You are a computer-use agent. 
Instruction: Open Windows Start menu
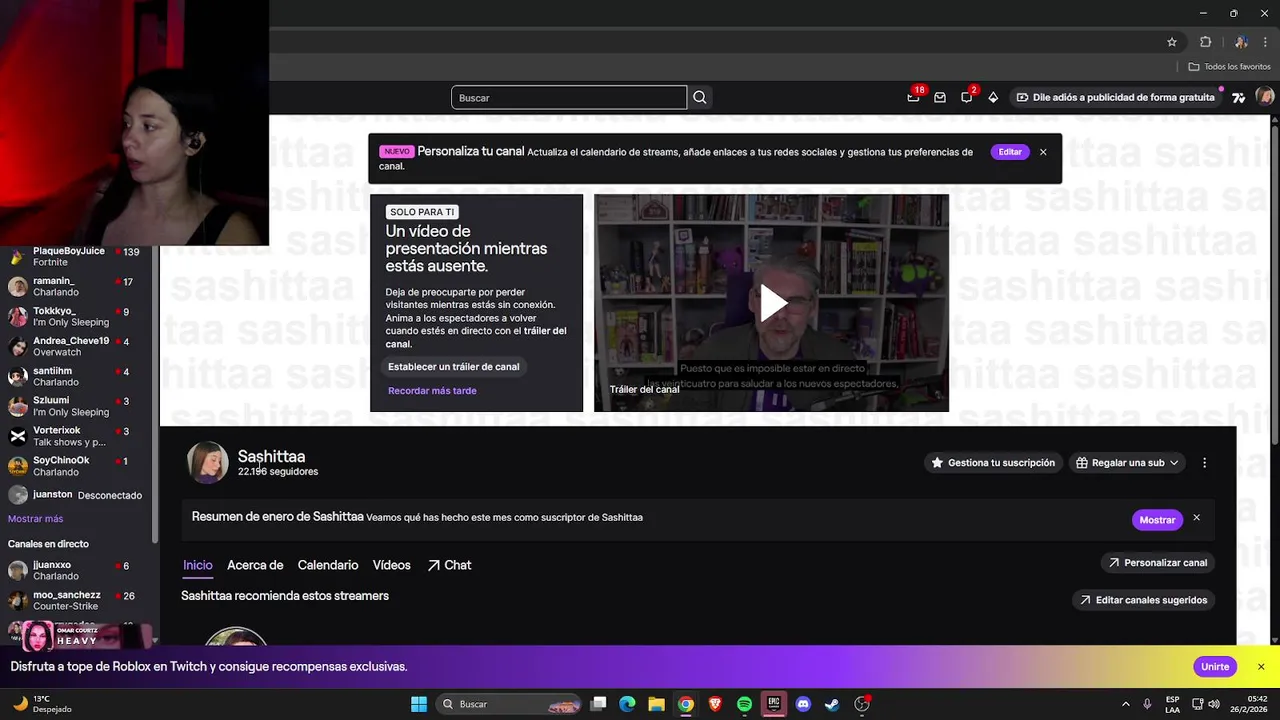(x=419, y=704)
